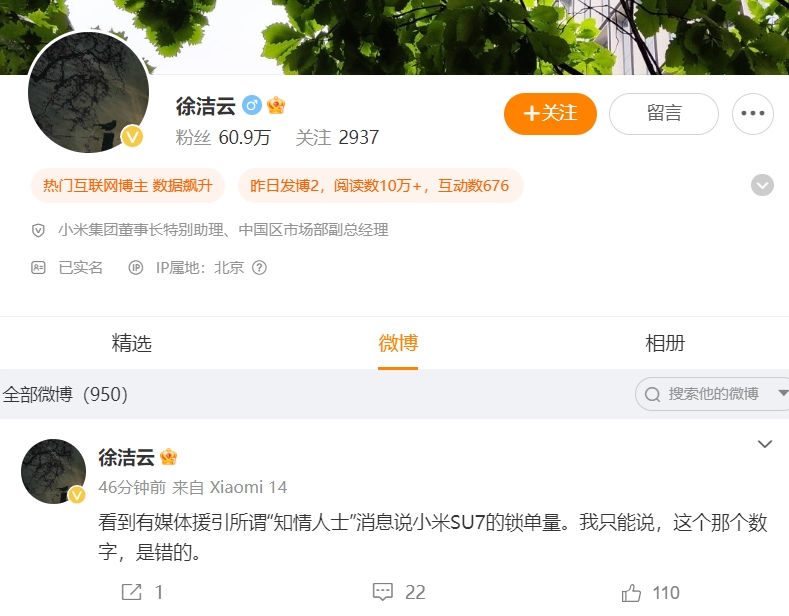The height and width of the screenshot is (616, 789).
Task: Click the question mark next to IP属地
Action: click(x=259, y=268)
